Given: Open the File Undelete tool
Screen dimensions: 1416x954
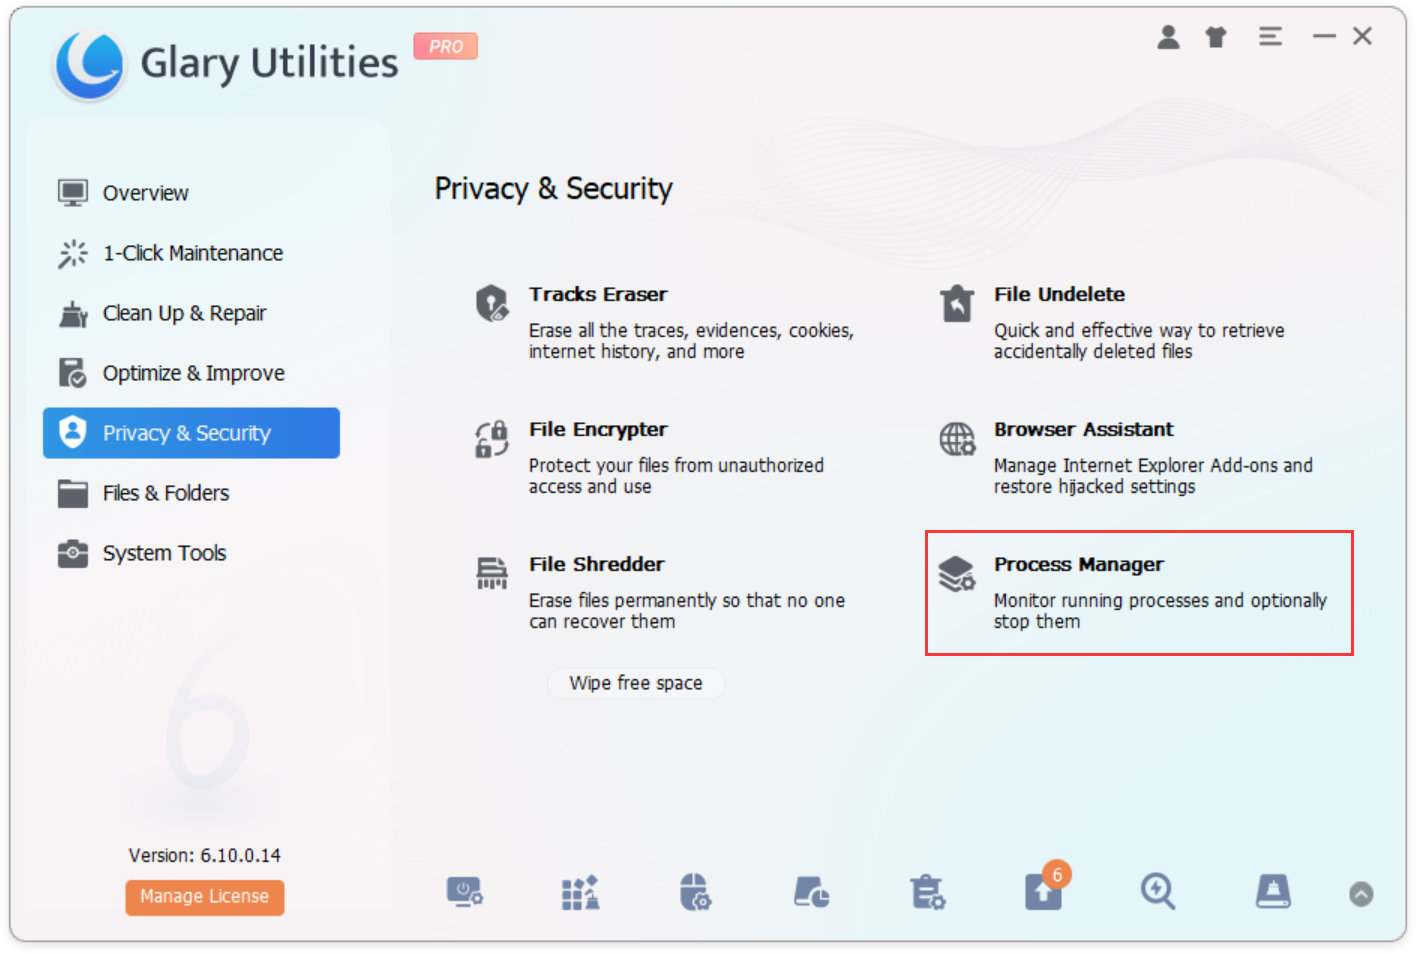Looking at the screenshot, I should pyautogui.click(x=1059, y=294).
